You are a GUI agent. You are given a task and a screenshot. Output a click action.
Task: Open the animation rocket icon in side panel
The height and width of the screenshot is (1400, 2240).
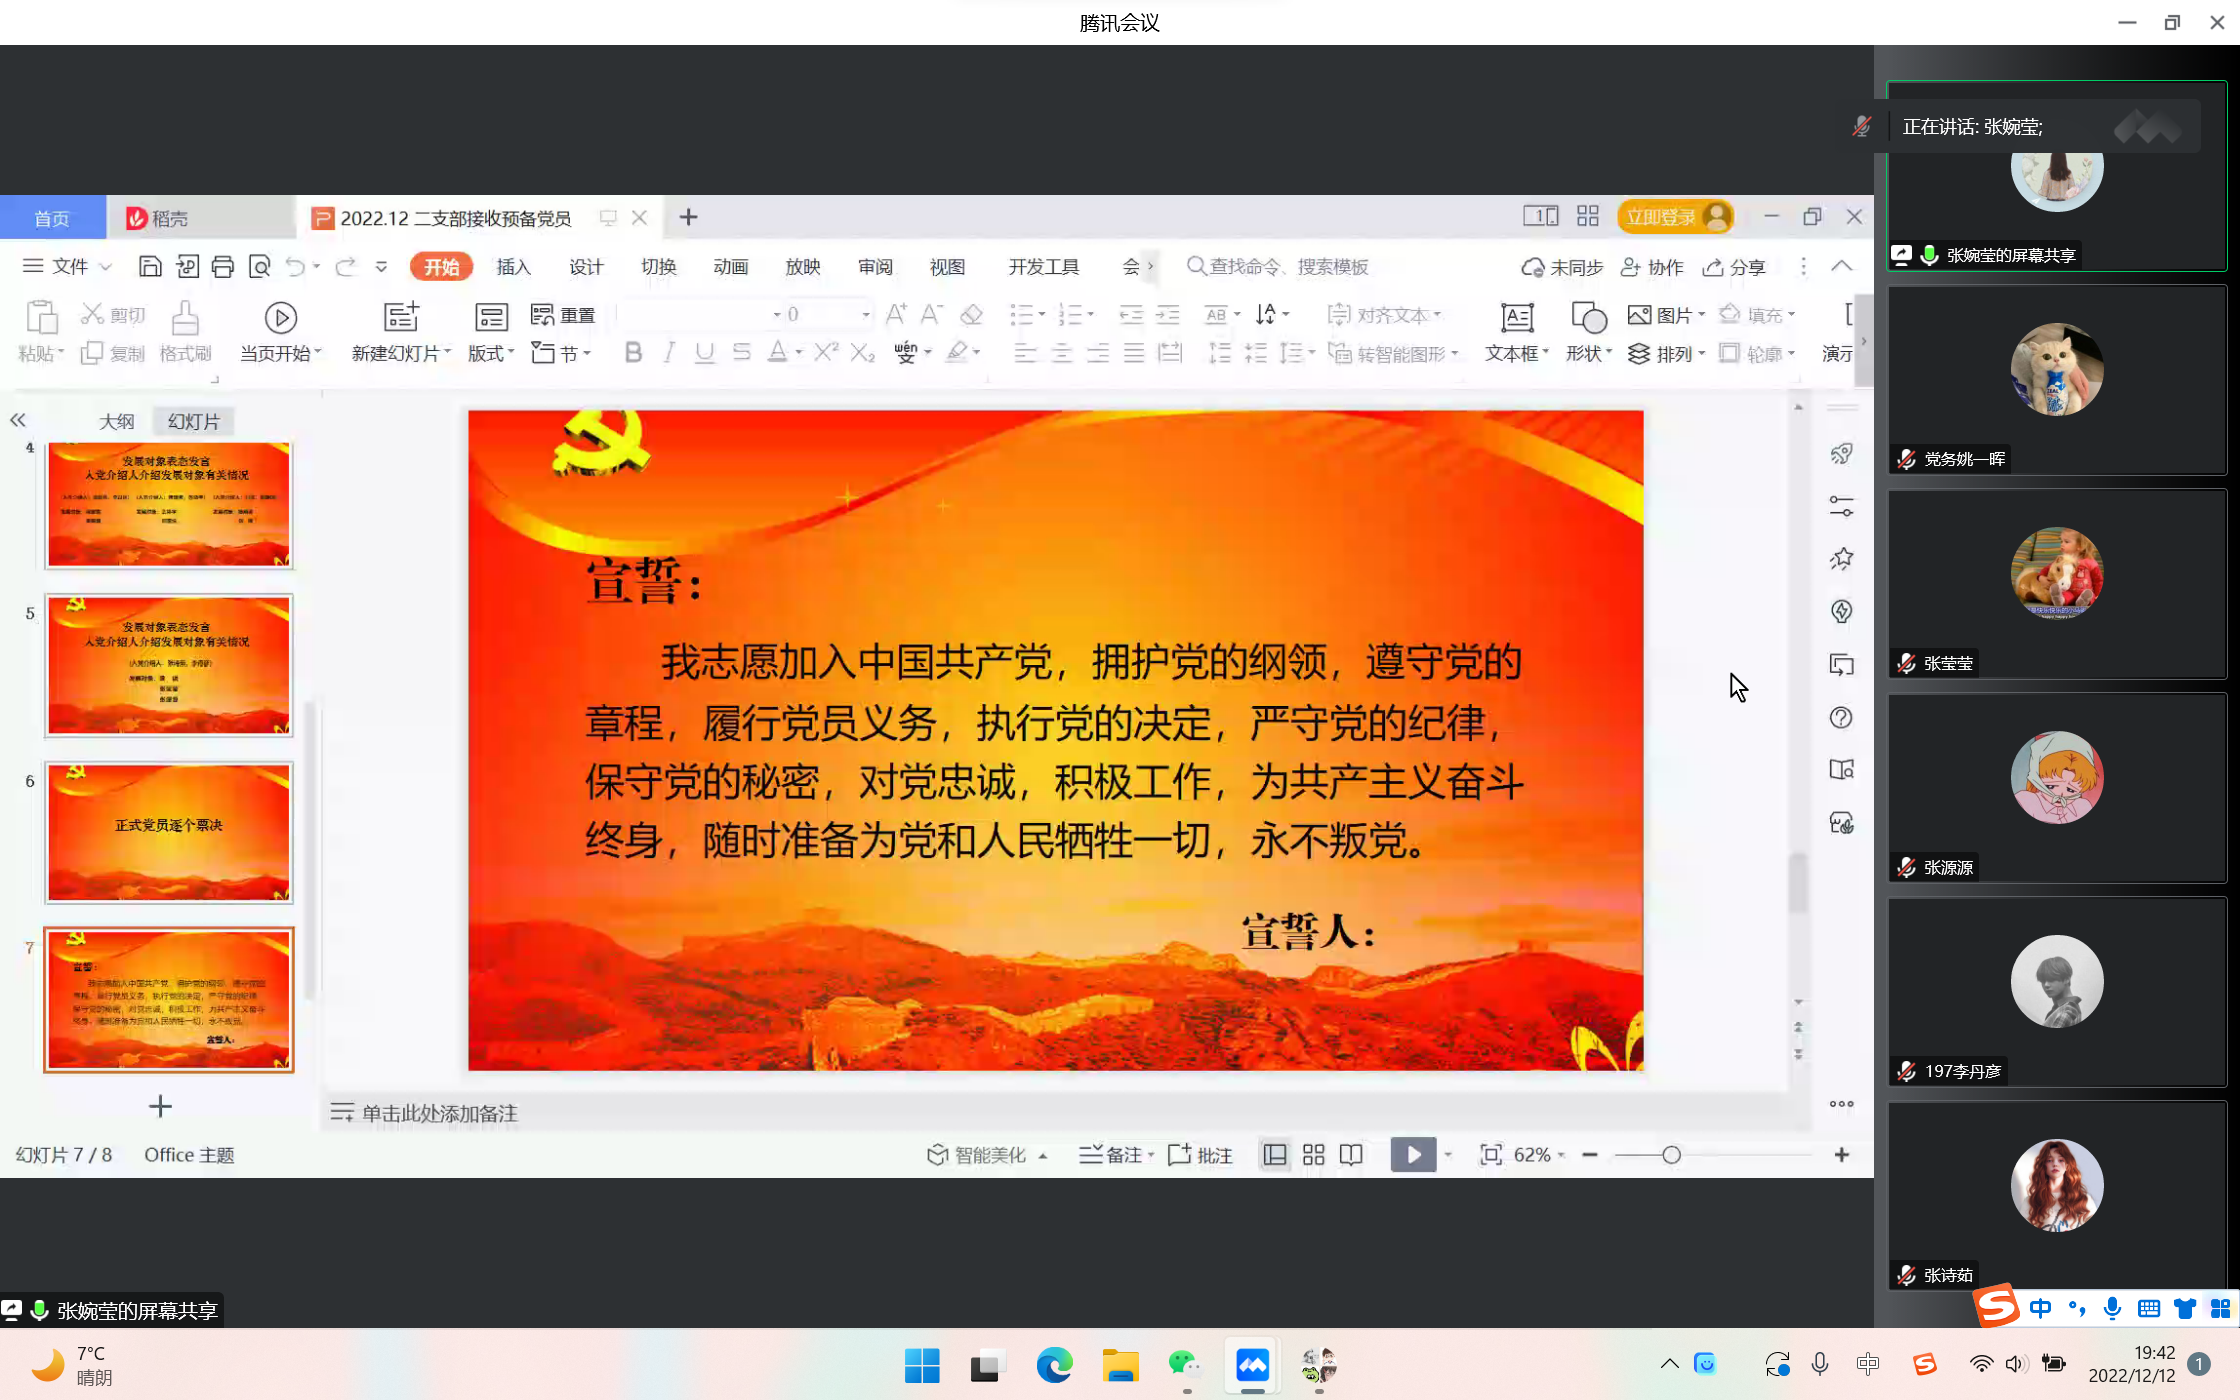pos(1841,454)
